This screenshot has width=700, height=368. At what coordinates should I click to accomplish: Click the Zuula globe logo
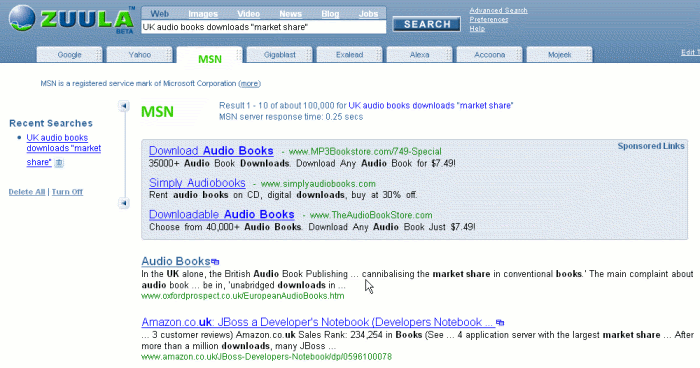[x=21, y=18]
